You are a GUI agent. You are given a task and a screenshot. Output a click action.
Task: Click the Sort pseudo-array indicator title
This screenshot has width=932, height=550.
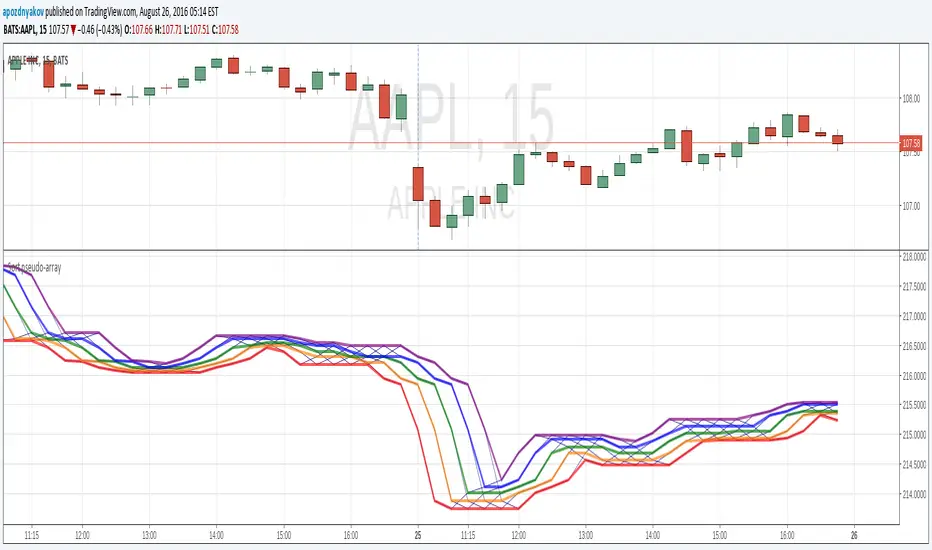tap(34, 268)
